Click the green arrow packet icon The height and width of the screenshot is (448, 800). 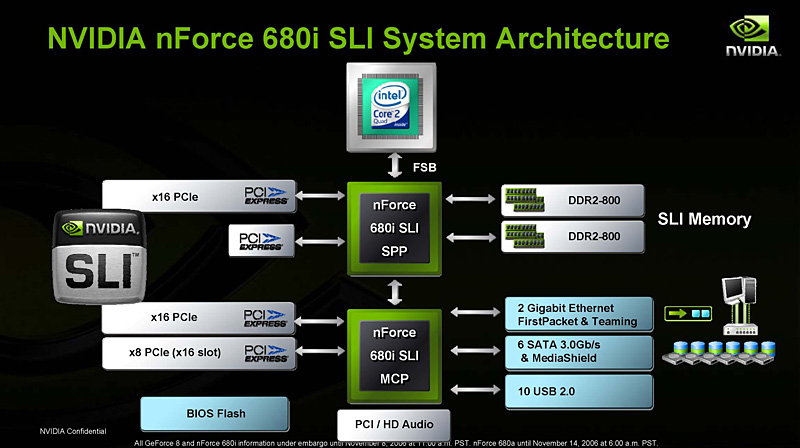pyautogui.click(x=688, y=313)
